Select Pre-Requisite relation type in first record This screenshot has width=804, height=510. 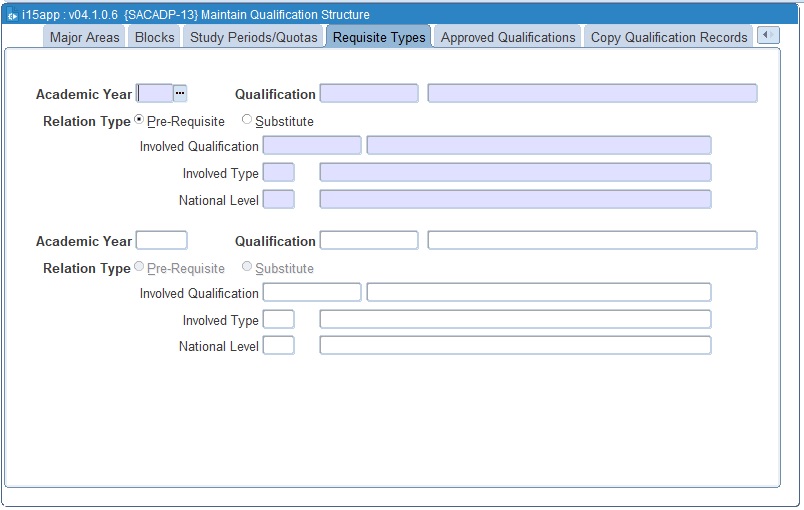(139, 121)
